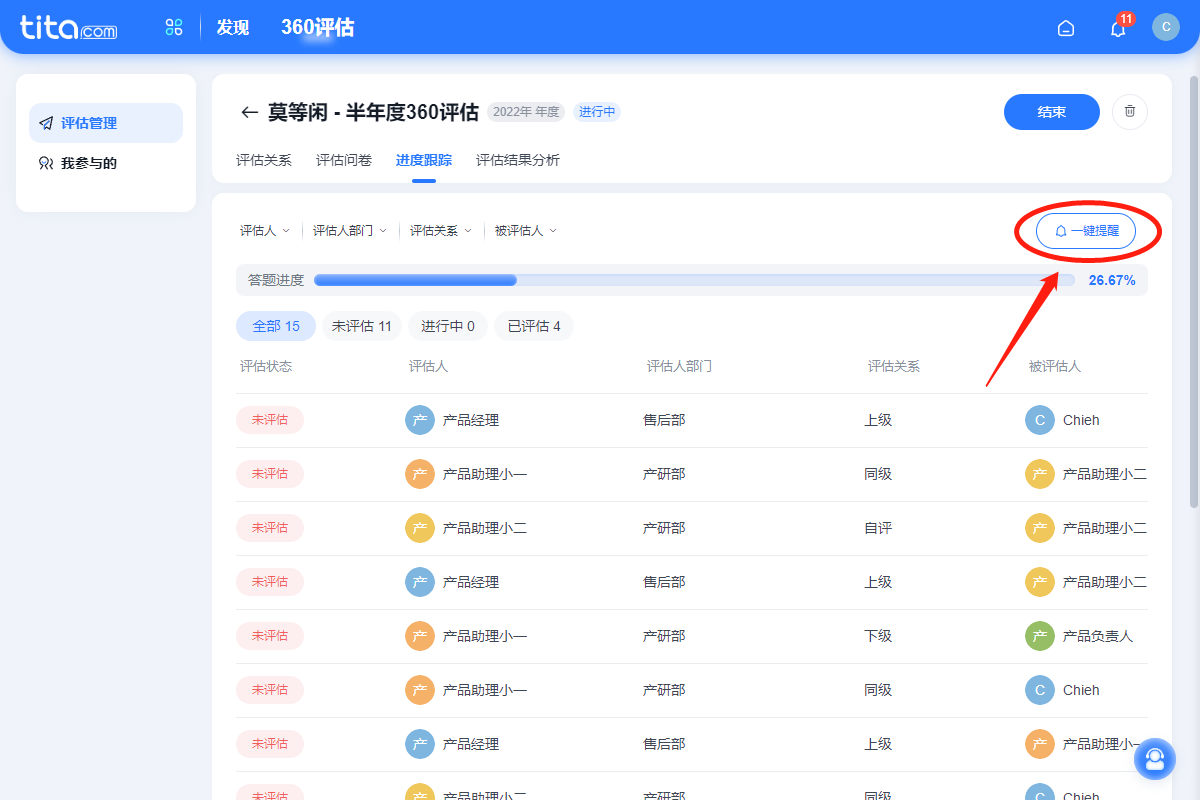
Task: Switch to the 评估结果分析 tab
Action: [517, 160]
